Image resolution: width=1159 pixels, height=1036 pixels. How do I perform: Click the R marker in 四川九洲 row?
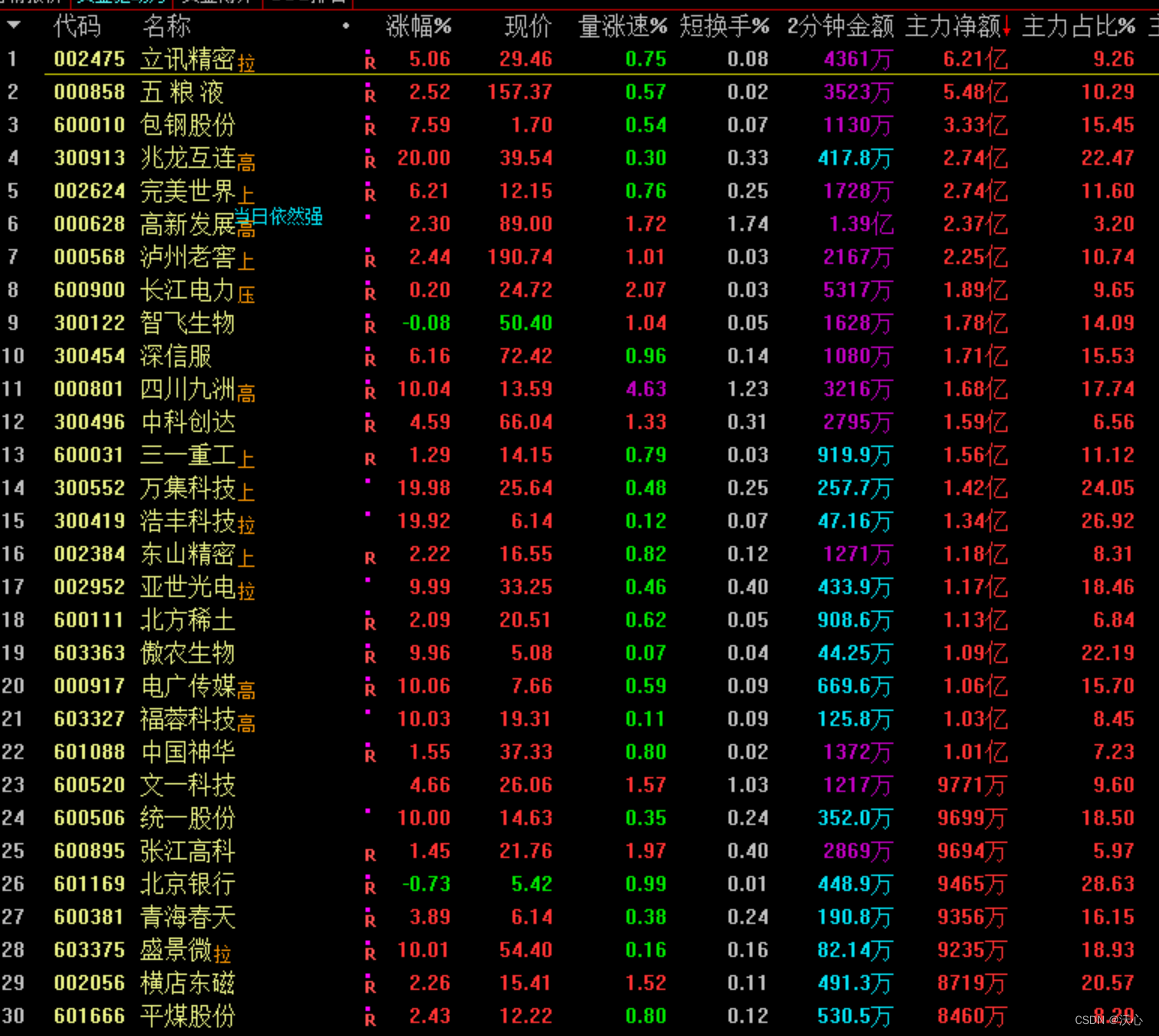pyautogui.click(x=370, y=392)
